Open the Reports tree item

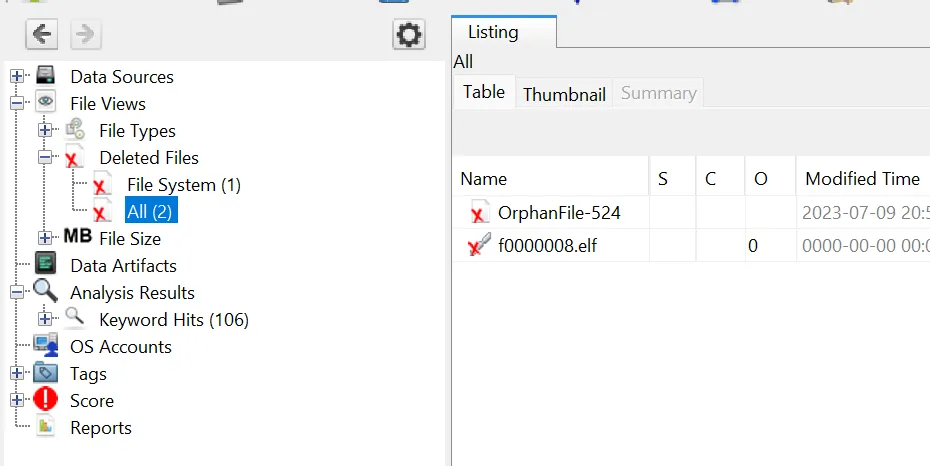pyautogui.click(x=100, y=428)
